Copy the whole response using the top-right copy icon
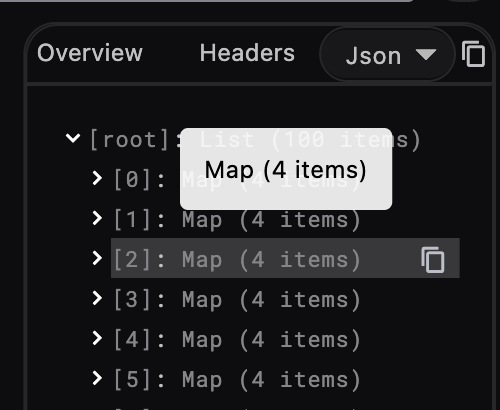The height and width of the screenshot is (410, 500). tap(473, 54)
